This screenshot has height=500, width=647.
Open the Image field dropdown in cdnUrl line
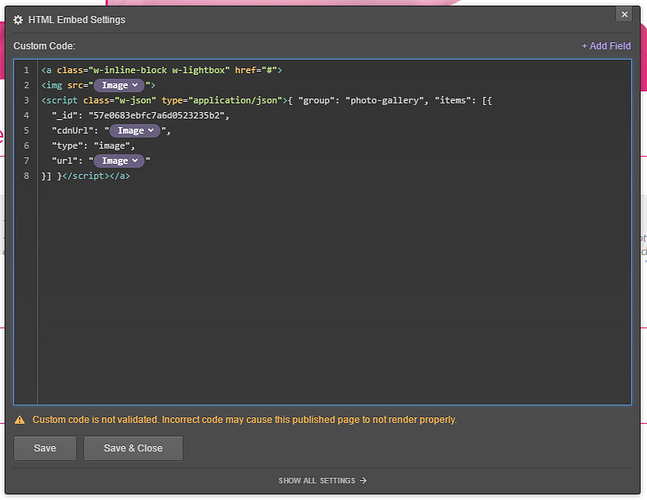pyautogui.click(x=135, y=131)
